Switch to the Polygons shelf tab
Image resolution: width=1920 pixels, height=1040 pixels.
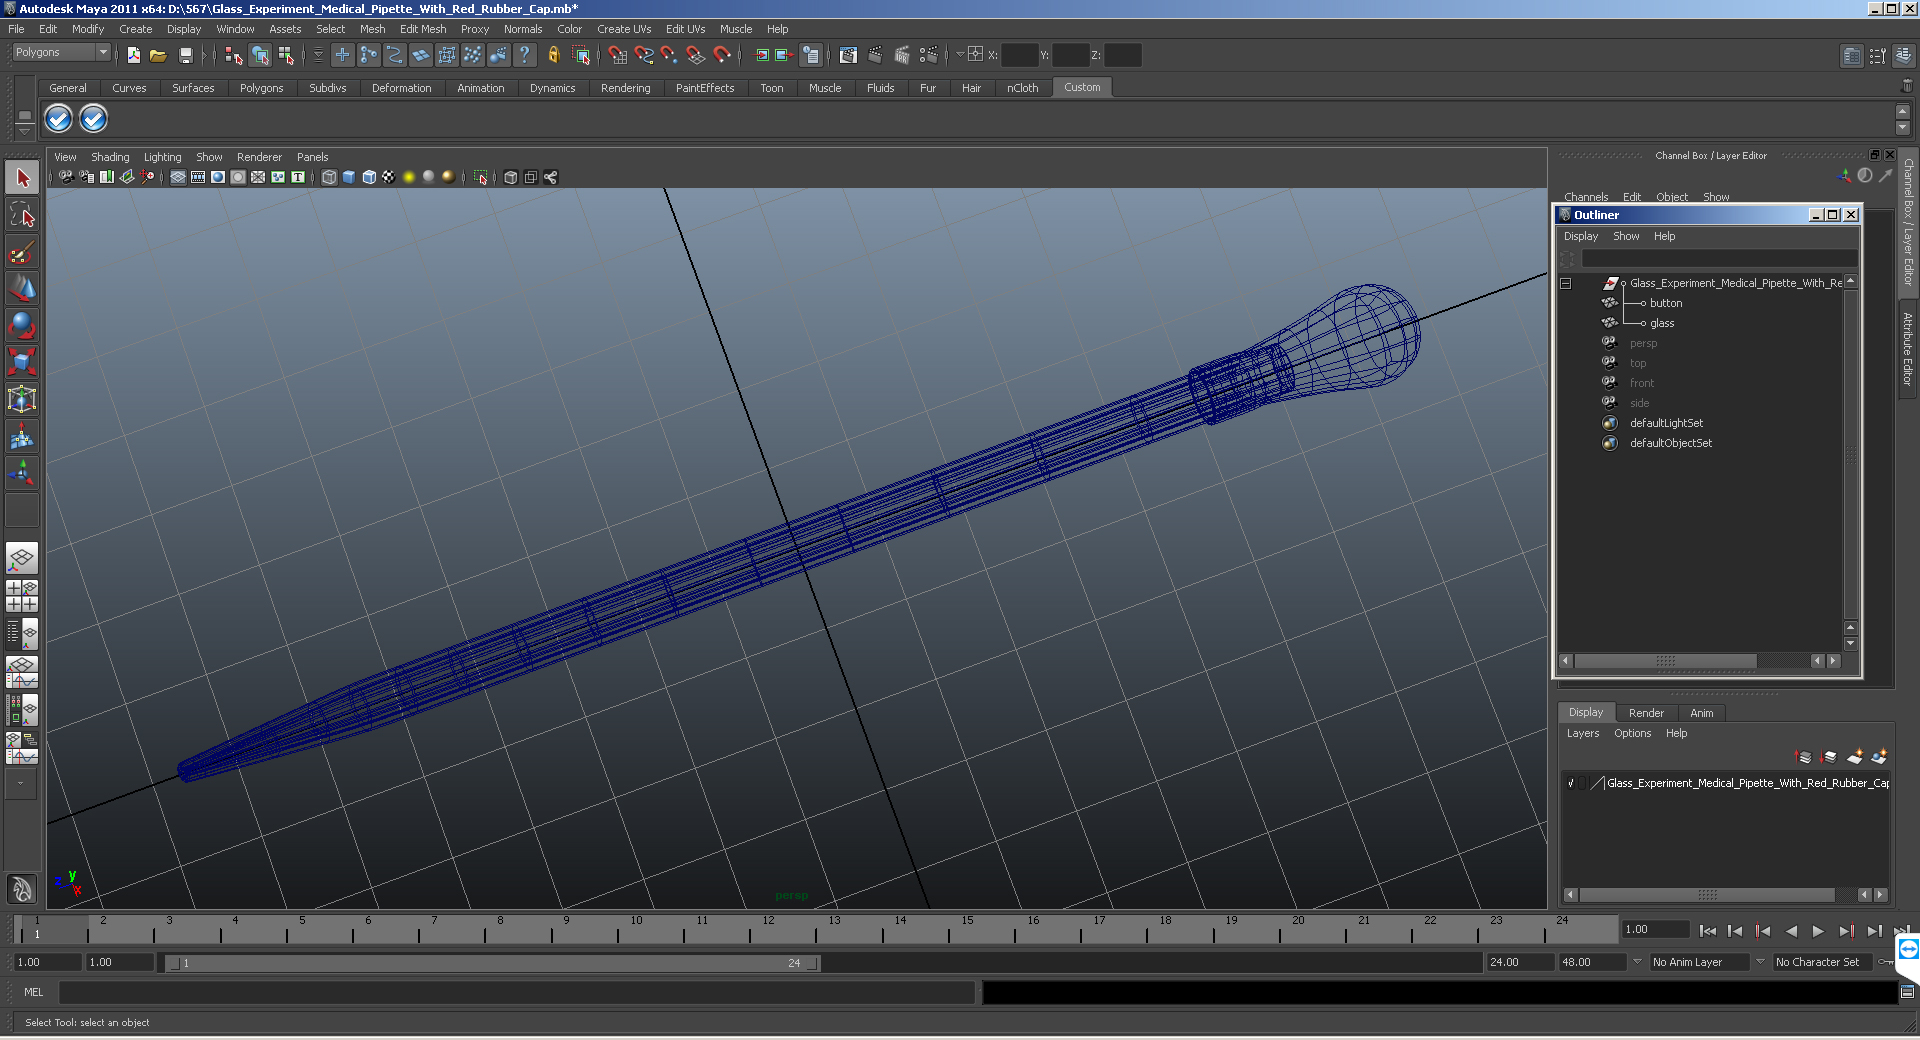click(x=261, y=88)
